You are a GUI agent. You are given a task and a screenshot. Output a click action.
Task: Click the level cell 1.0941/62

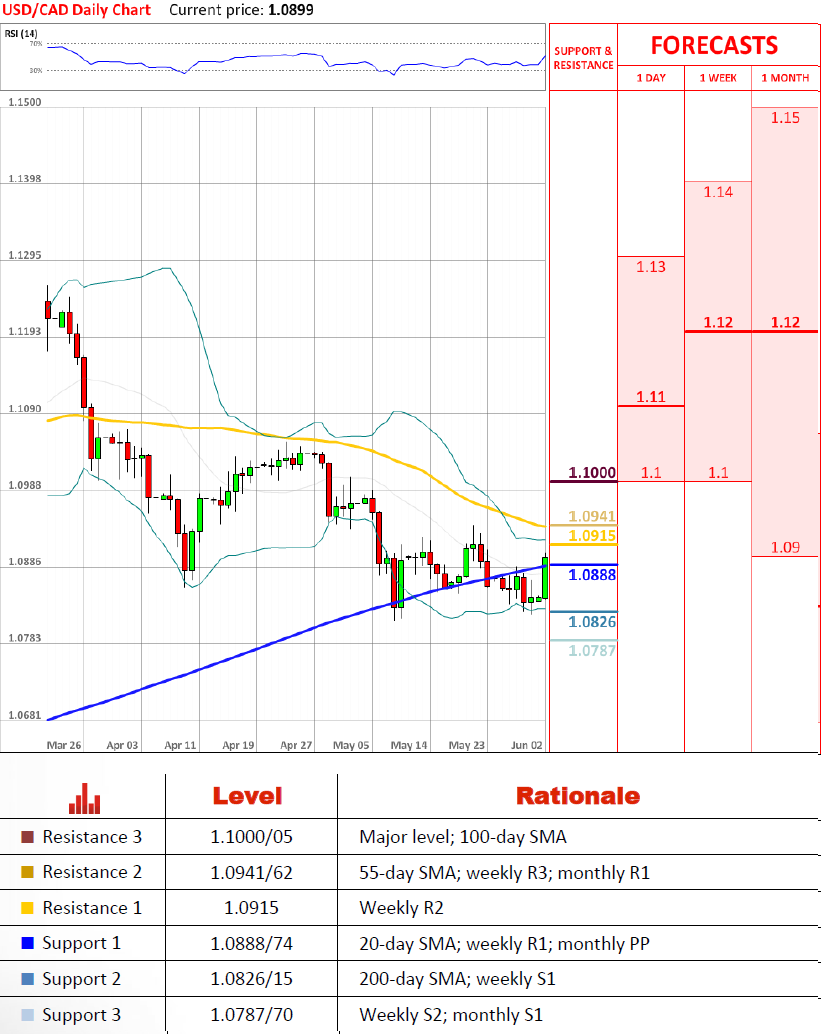[x=251, y=872]
